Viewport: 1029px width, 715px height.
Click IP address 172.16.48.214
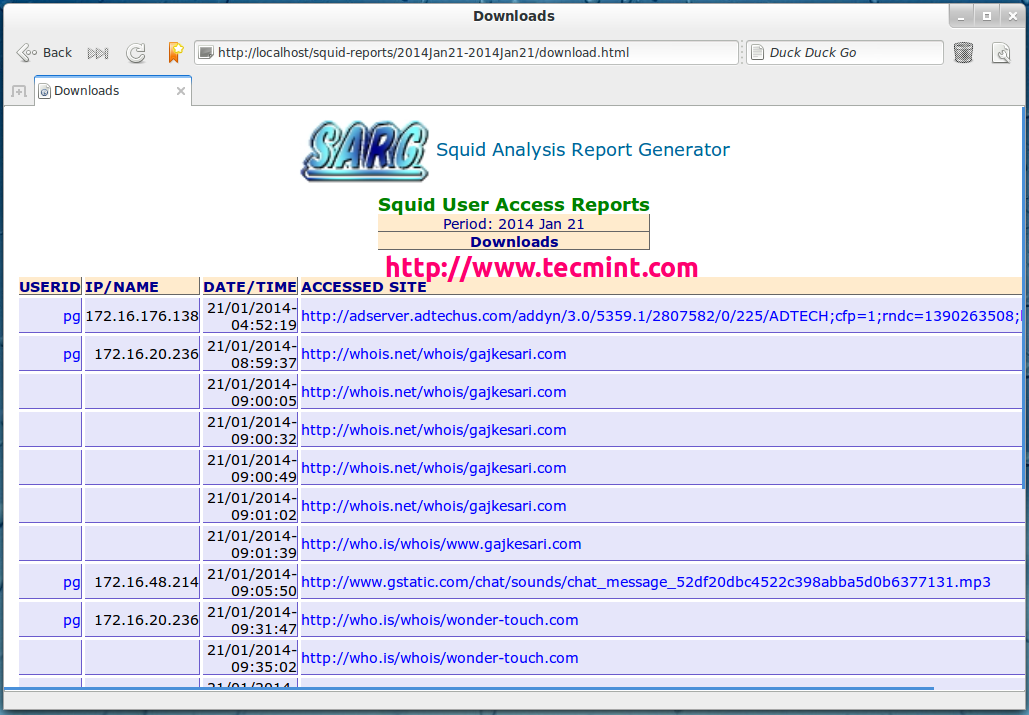146,582
